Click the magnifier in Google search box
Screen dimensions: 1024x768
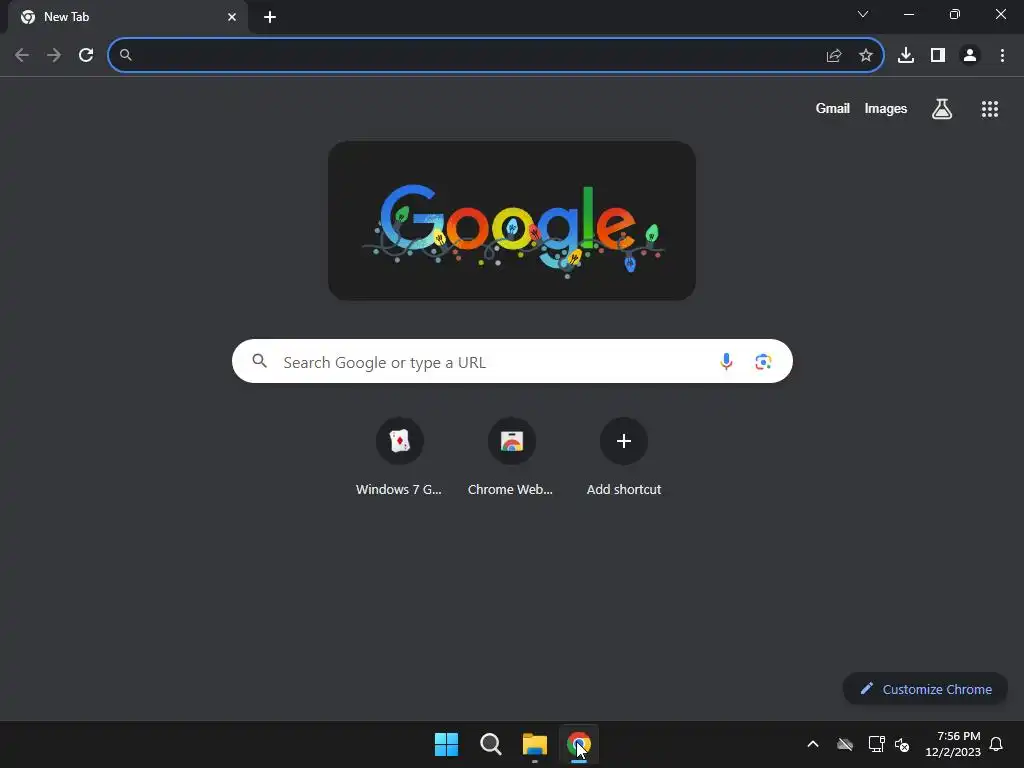[x=259, y=360]
